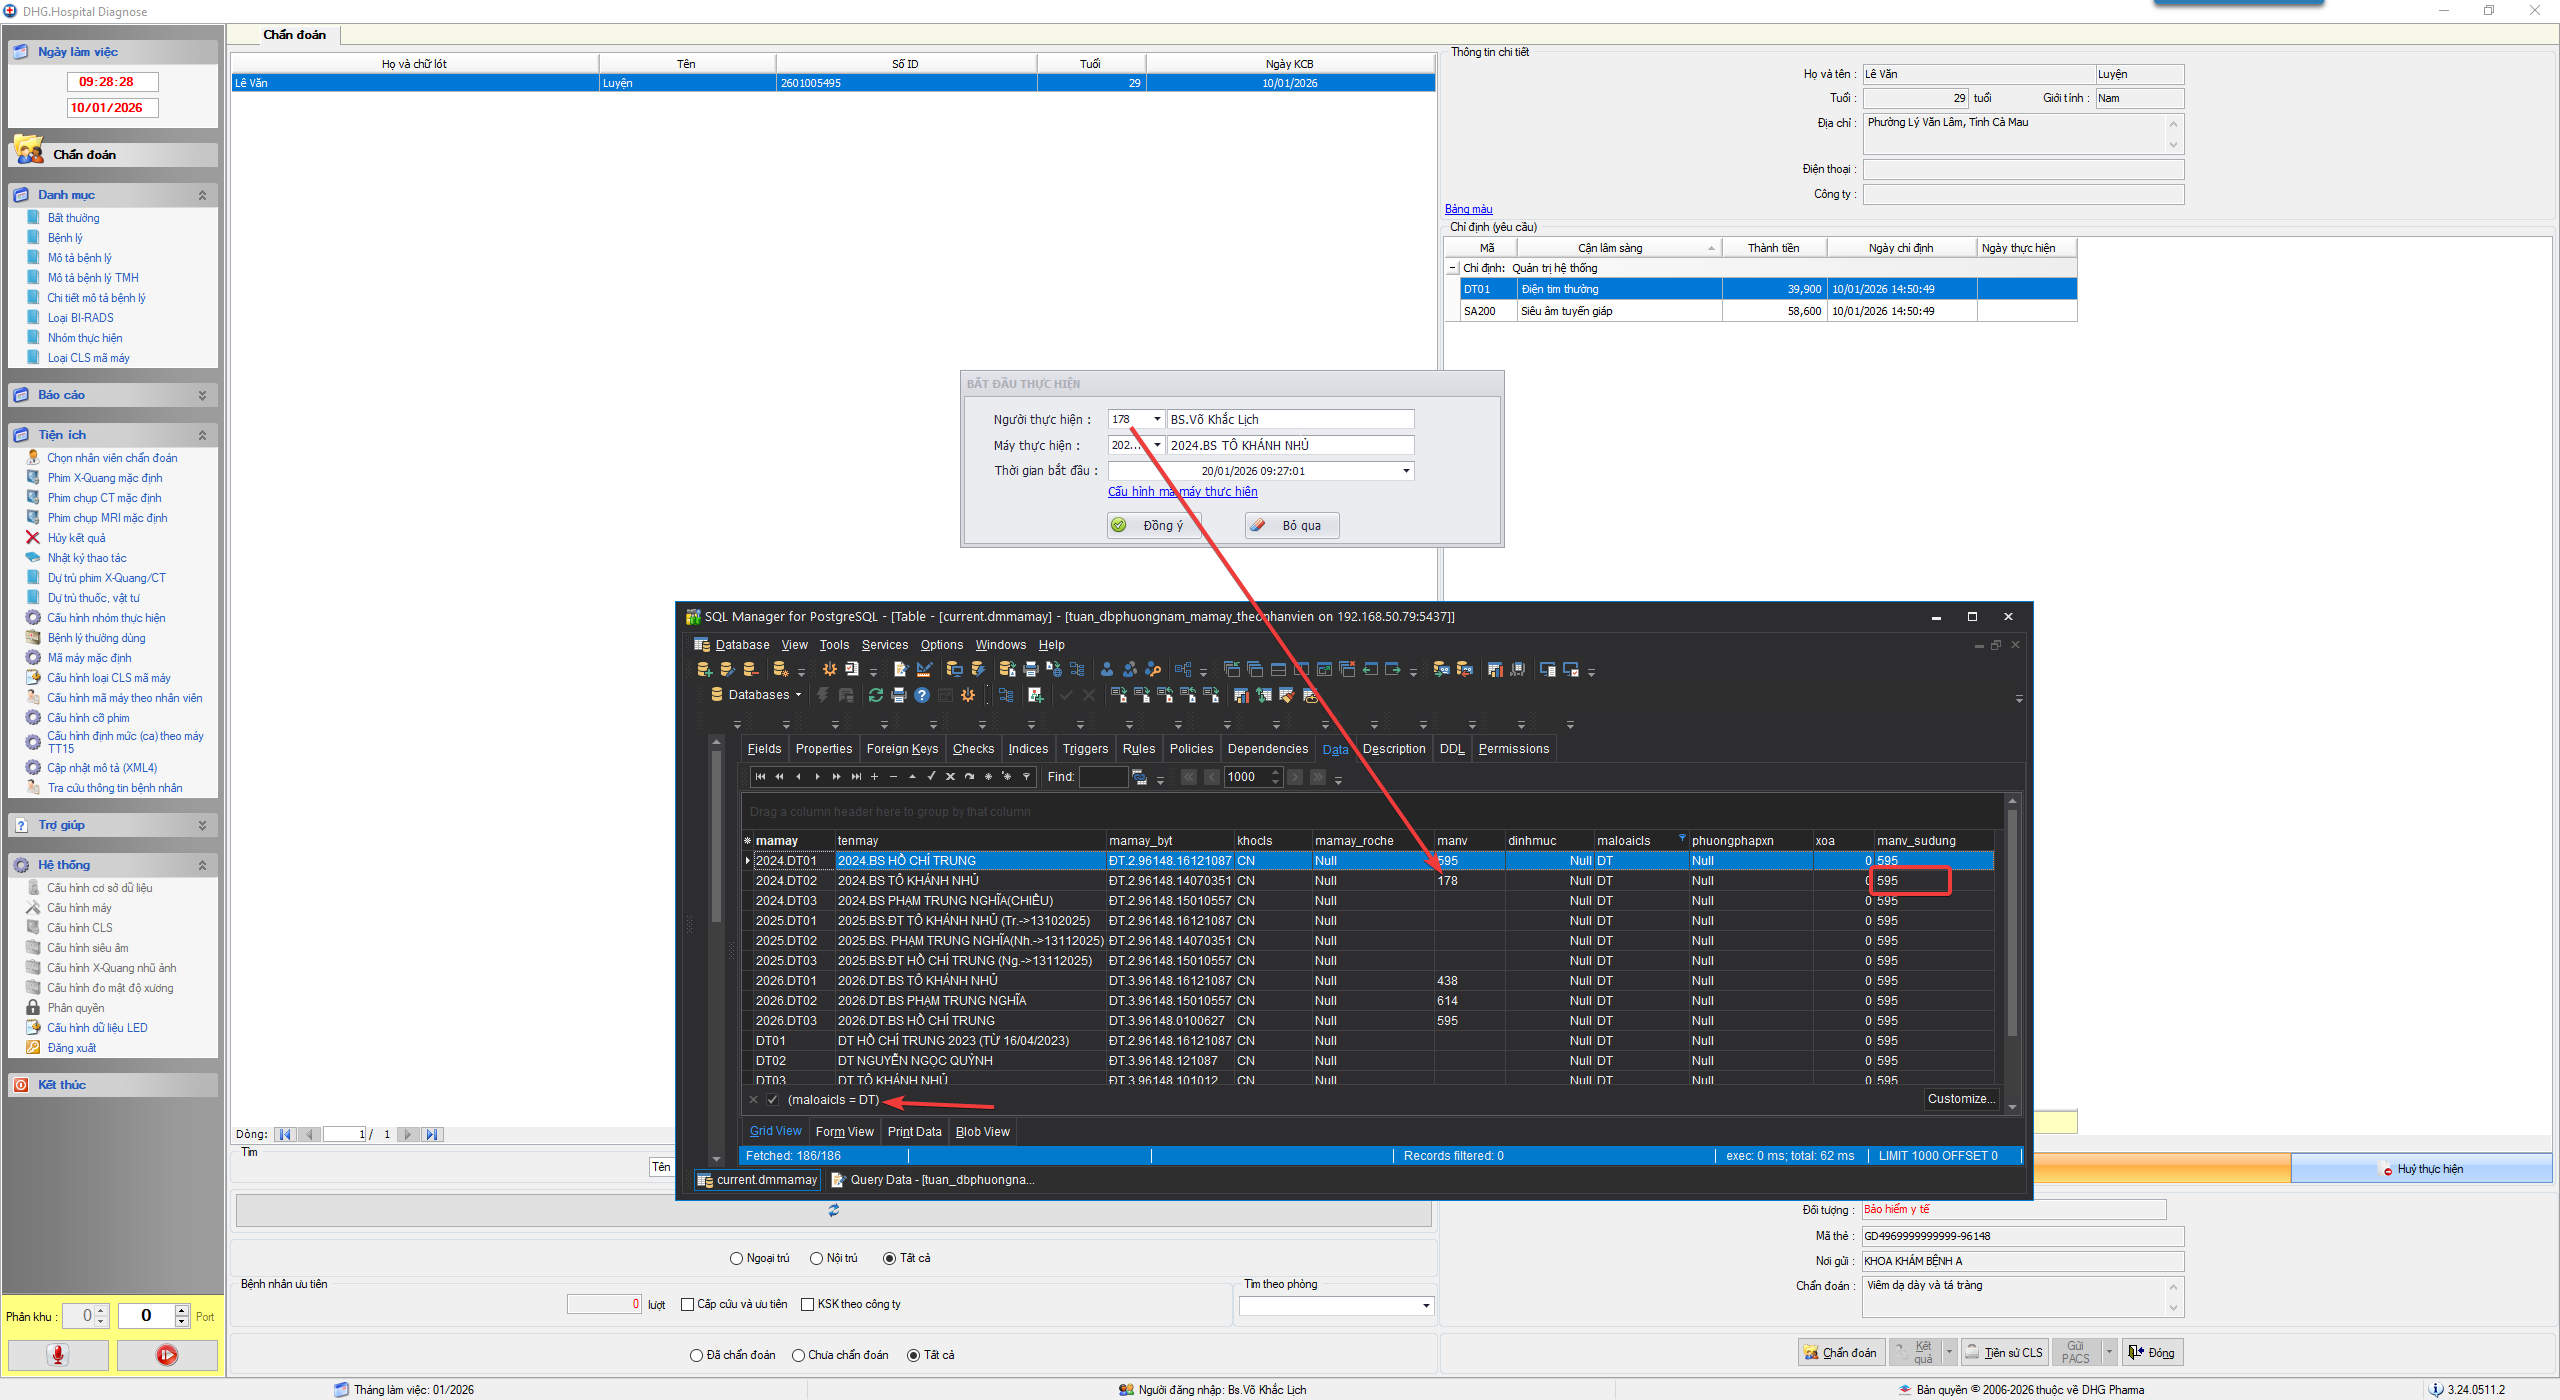Open Cấu hình mã máy thực hiện link

click(x=1182, y=491)
